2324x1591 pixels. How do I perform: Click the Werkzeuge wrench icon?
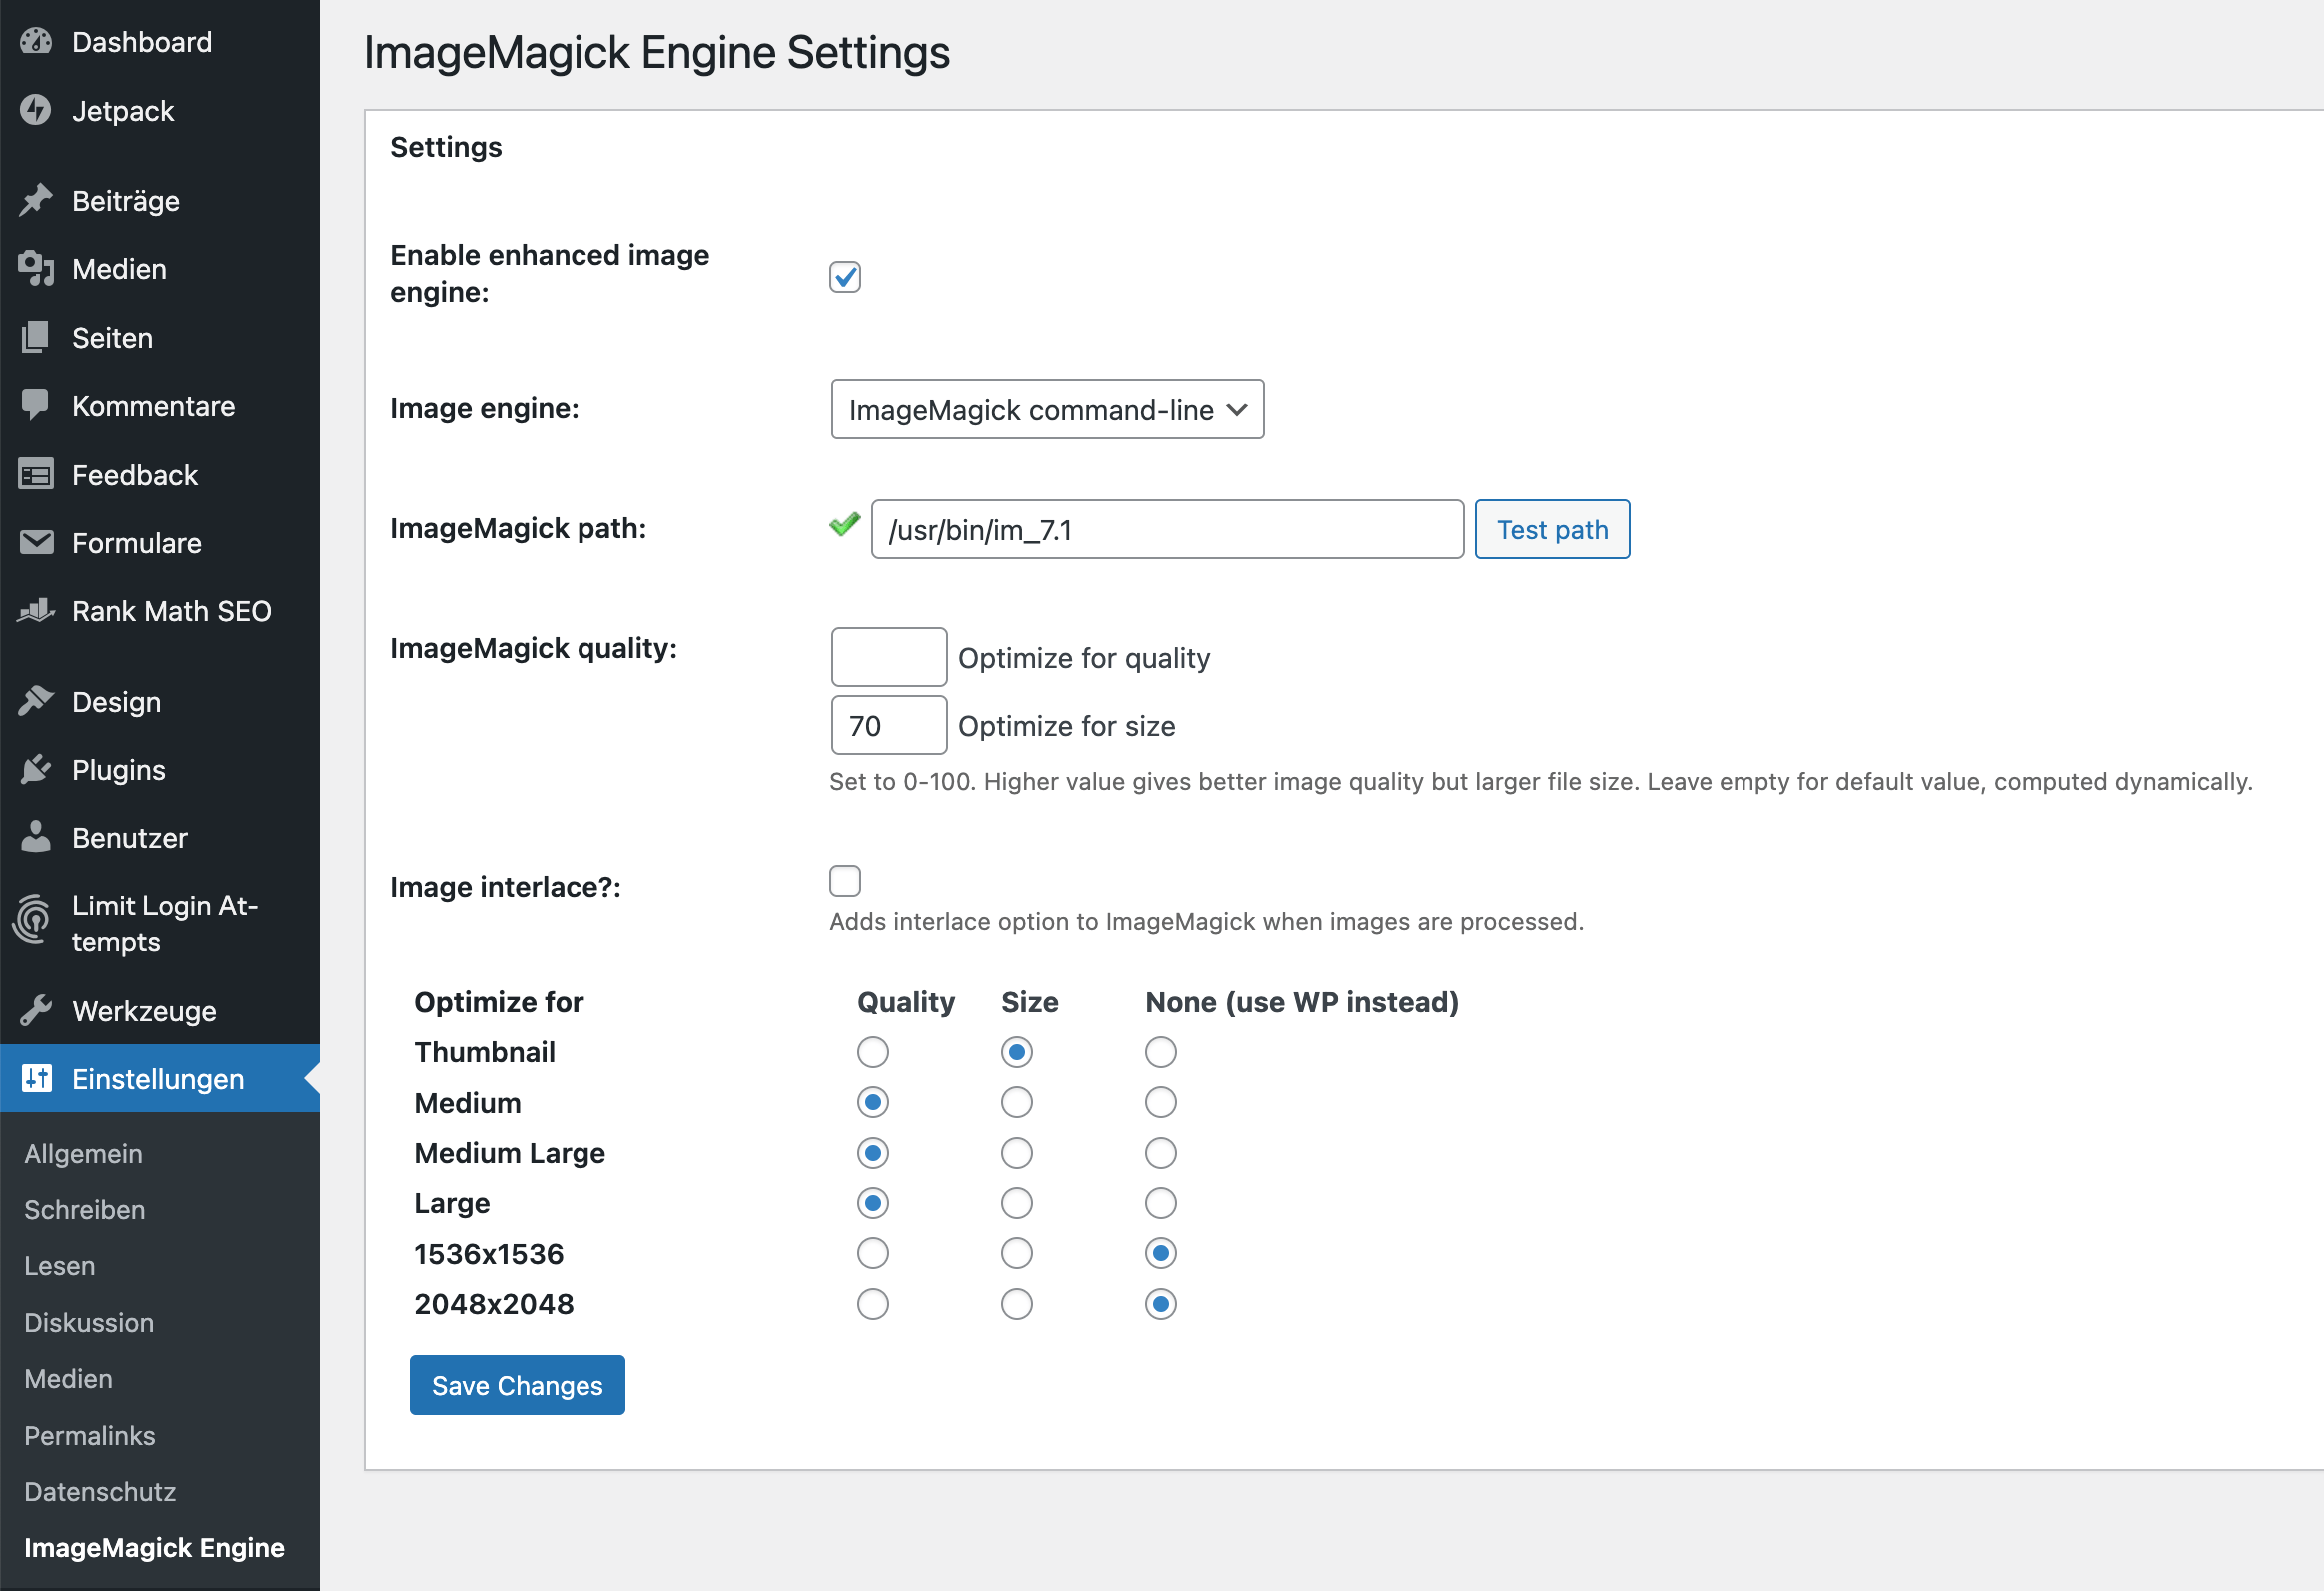pyautogui.click(x=36, y=1011)
